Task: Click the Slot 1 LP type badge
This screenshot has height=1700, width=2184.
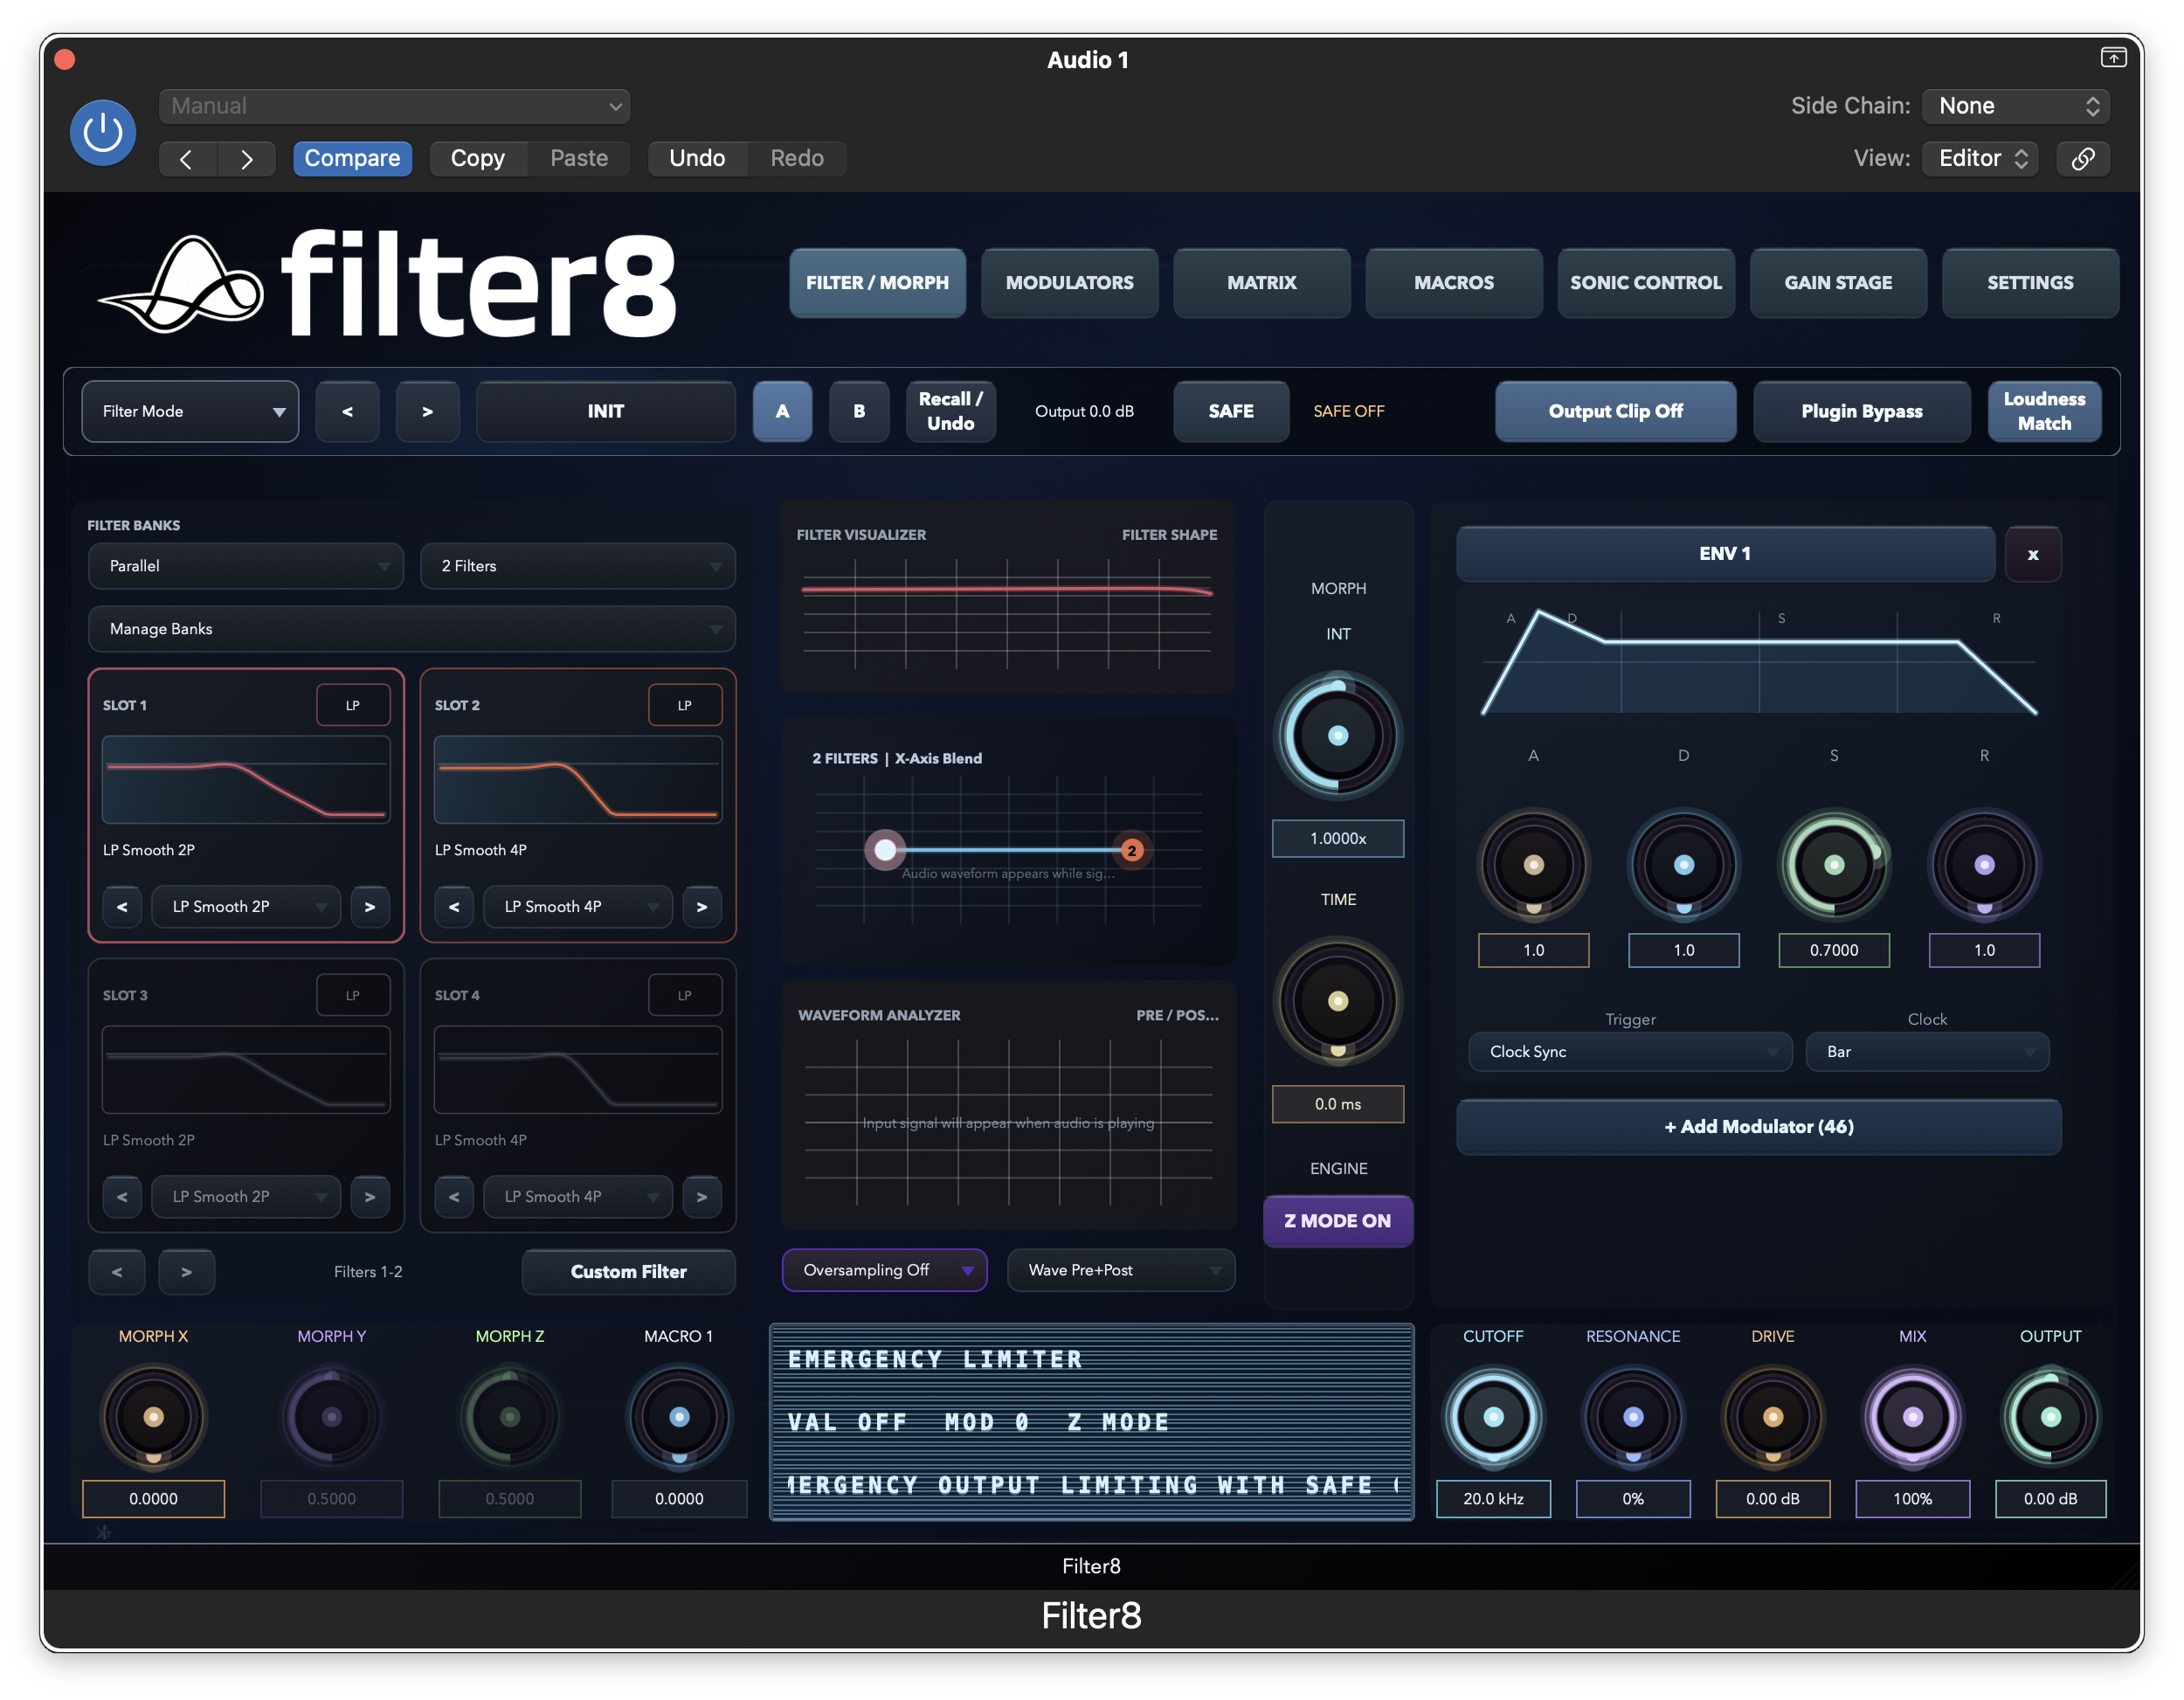Action: (353, 705)
